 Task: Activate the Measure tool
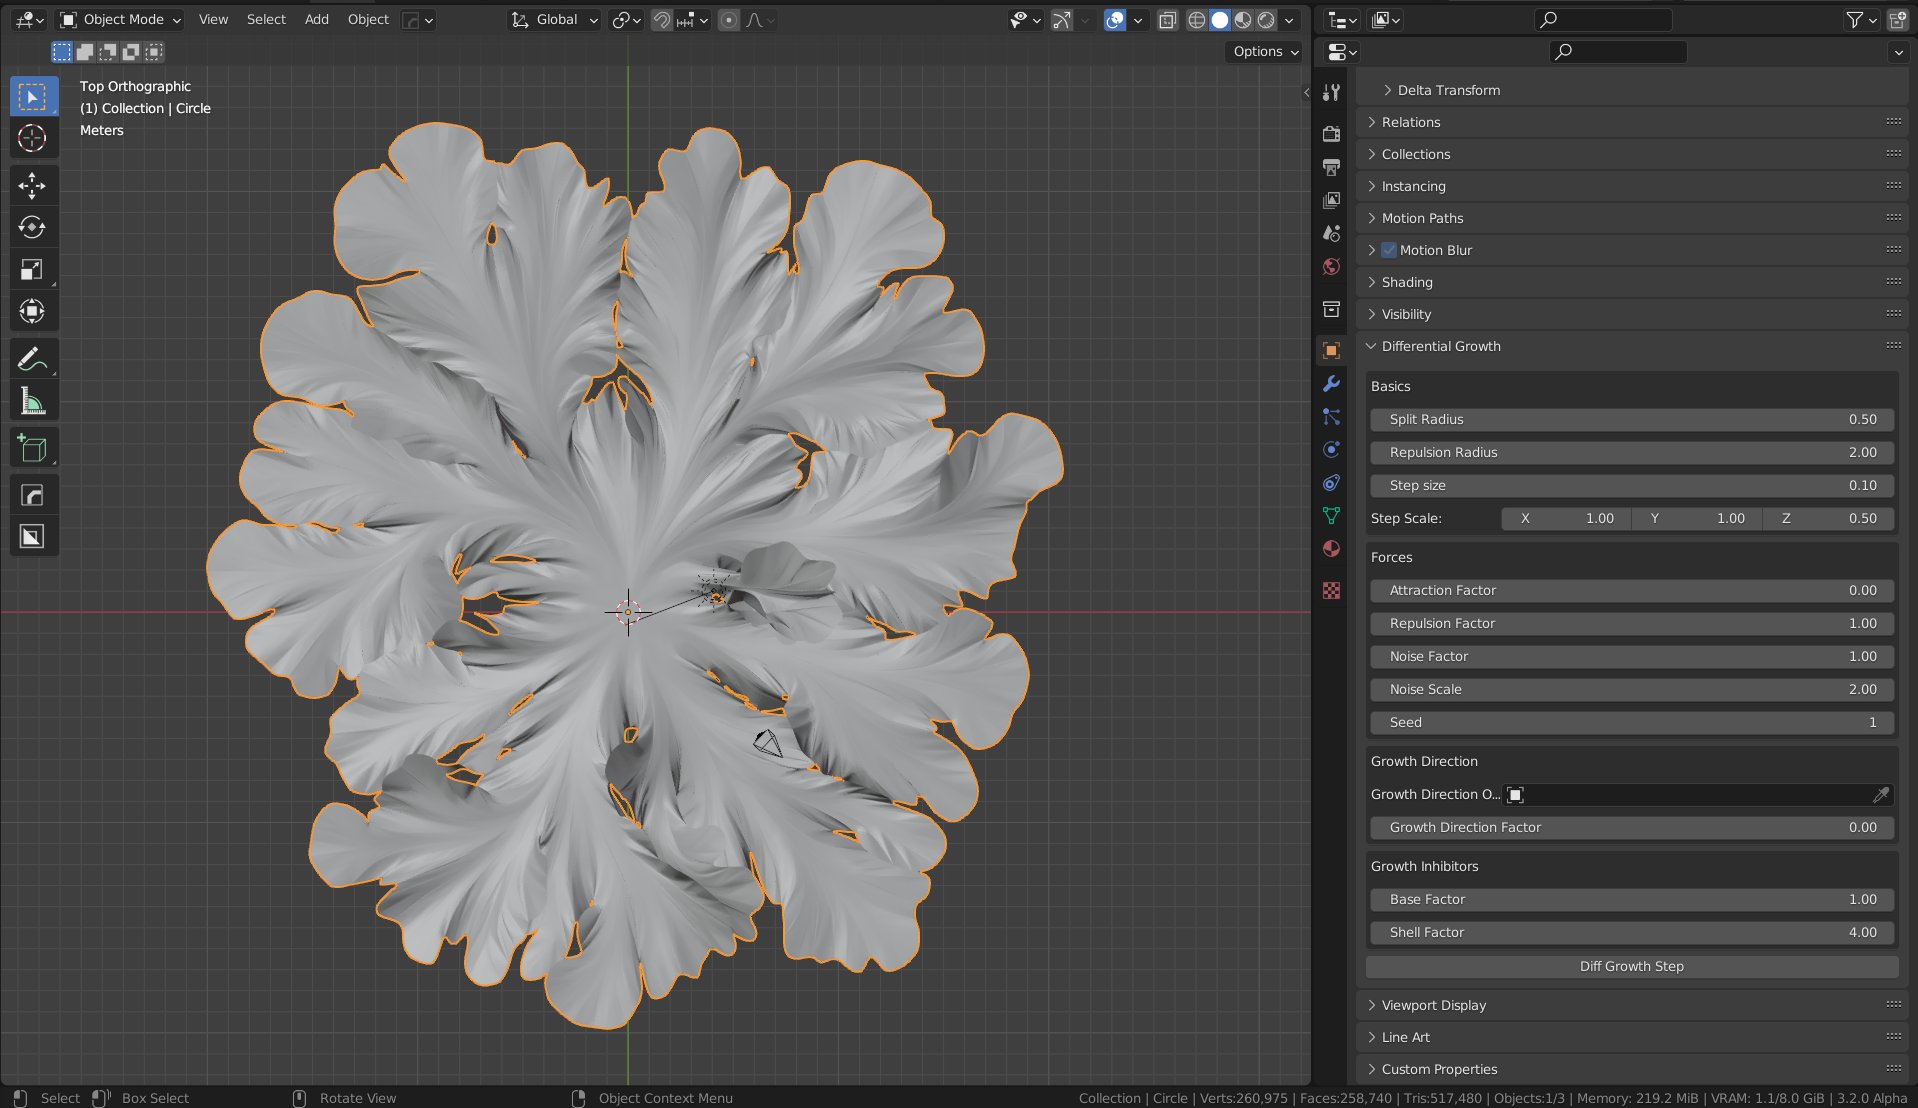tap(34, 399)
